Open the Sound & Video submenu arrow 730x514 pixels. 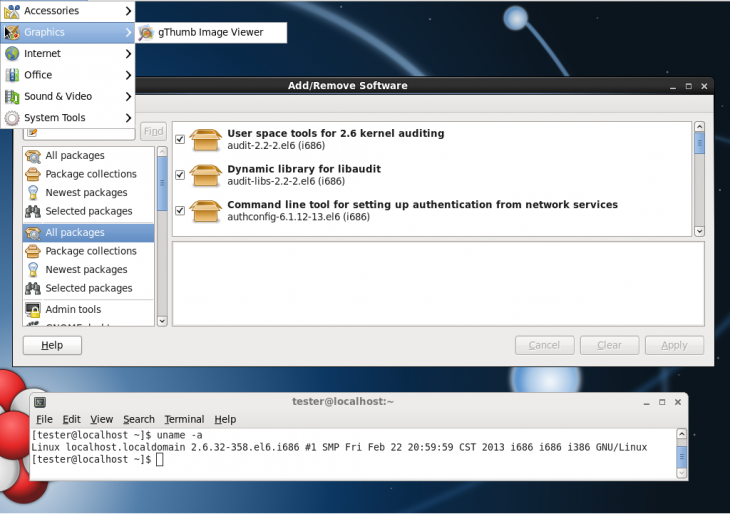coord(128,97)
